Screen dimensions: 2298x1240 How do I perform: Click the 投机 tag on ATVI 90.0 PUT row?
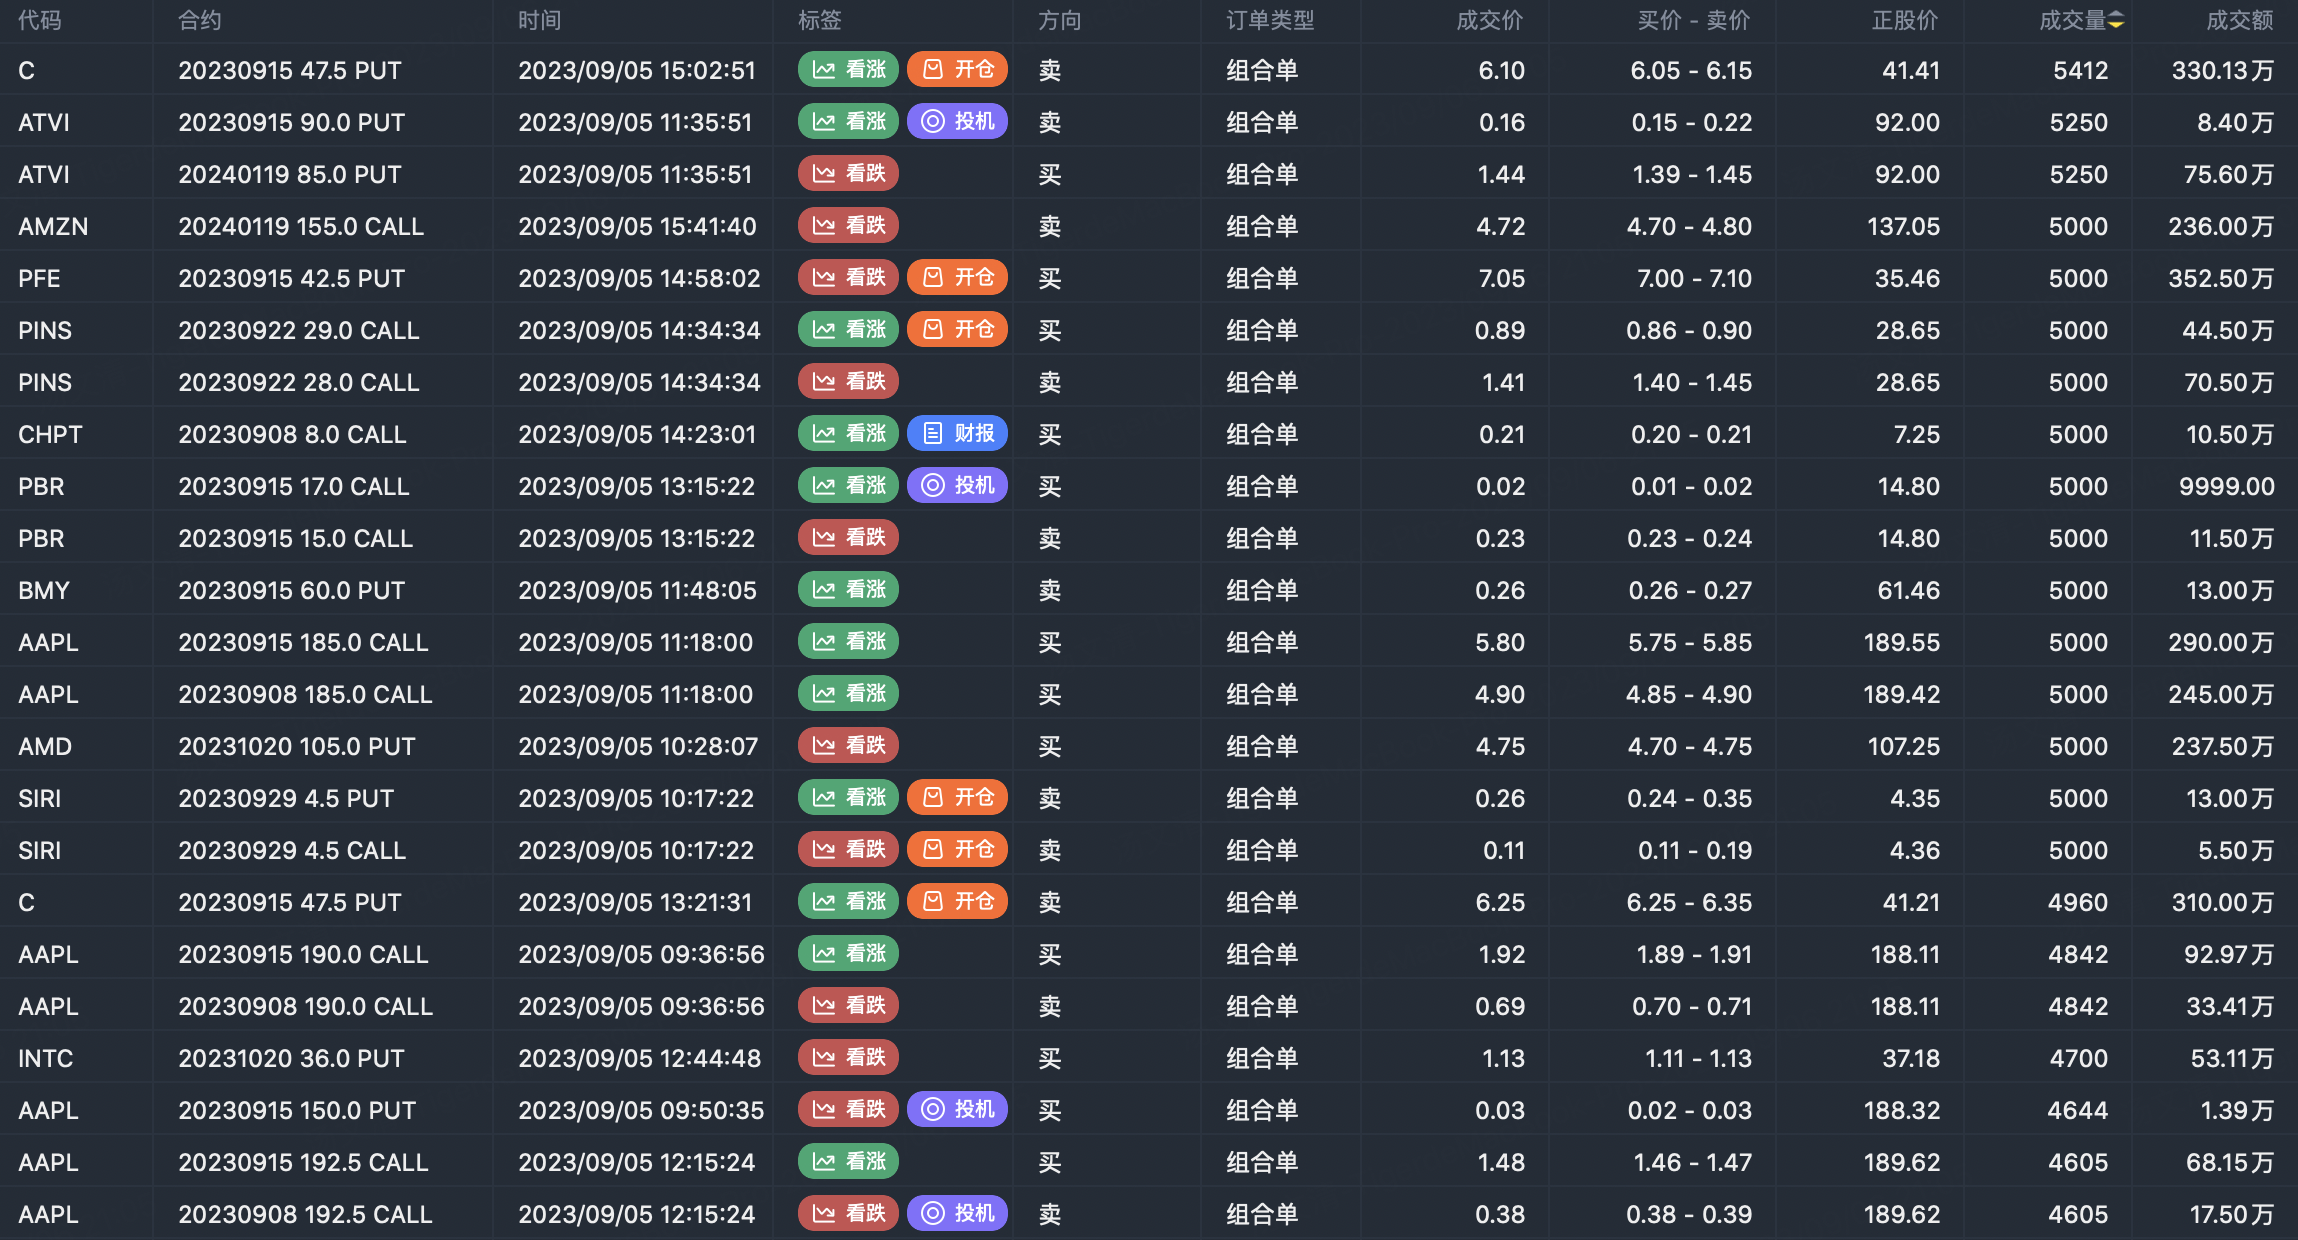coord(957,122)
